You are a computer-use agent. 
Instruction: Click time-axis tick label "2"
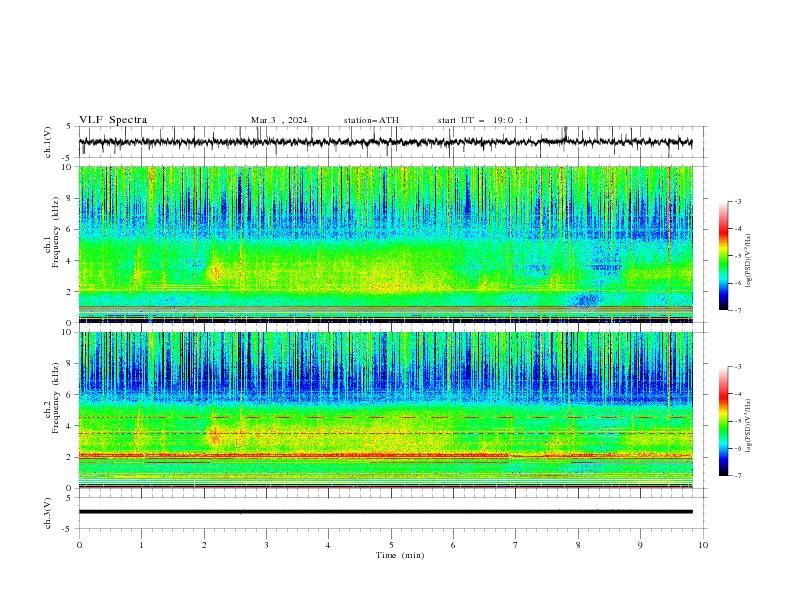[x=204, y=545]
